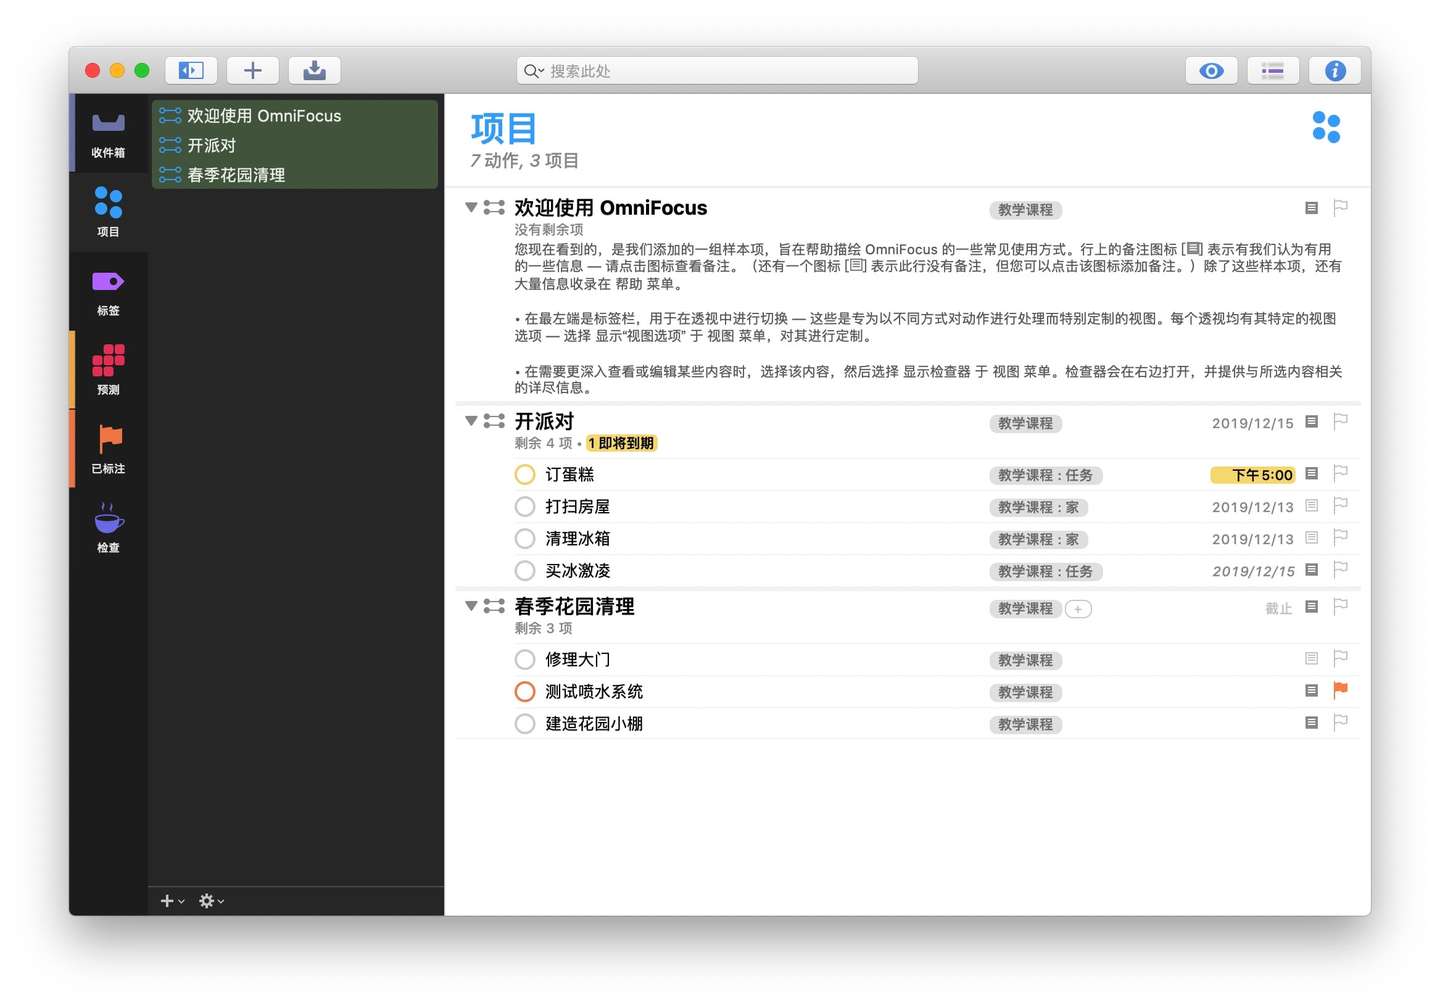Switch to the 标签 Tags perspective
The image size is (1440, 1007).
[108, 291]
